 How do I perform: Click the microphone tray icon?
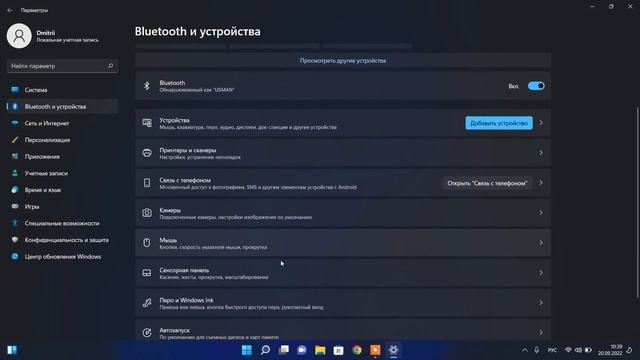coord(536,350)
